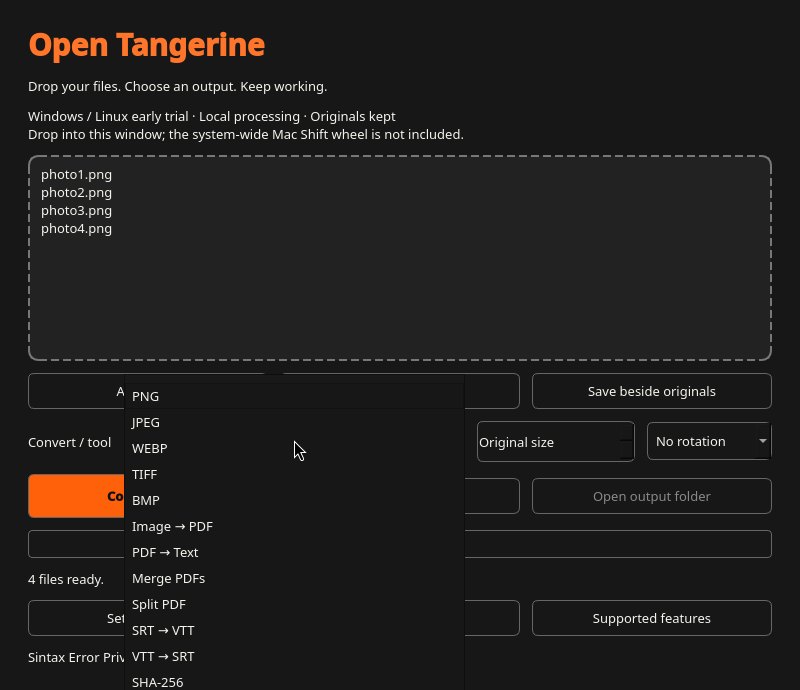Click the orange Convert button
This screenshot has width=800, height=690.
click(x=77, y=496)
